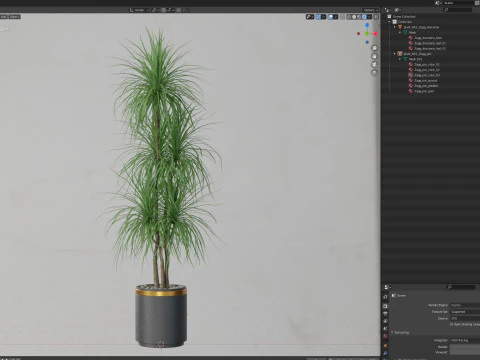Click the dark red negative X axis dot
Viewport: 480px width, 360px height.
[358, 34]
